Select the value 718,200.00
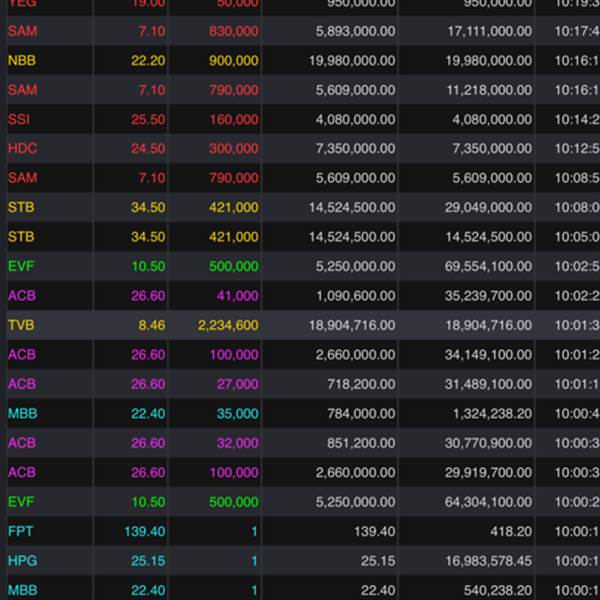 (x=361, y=384)
